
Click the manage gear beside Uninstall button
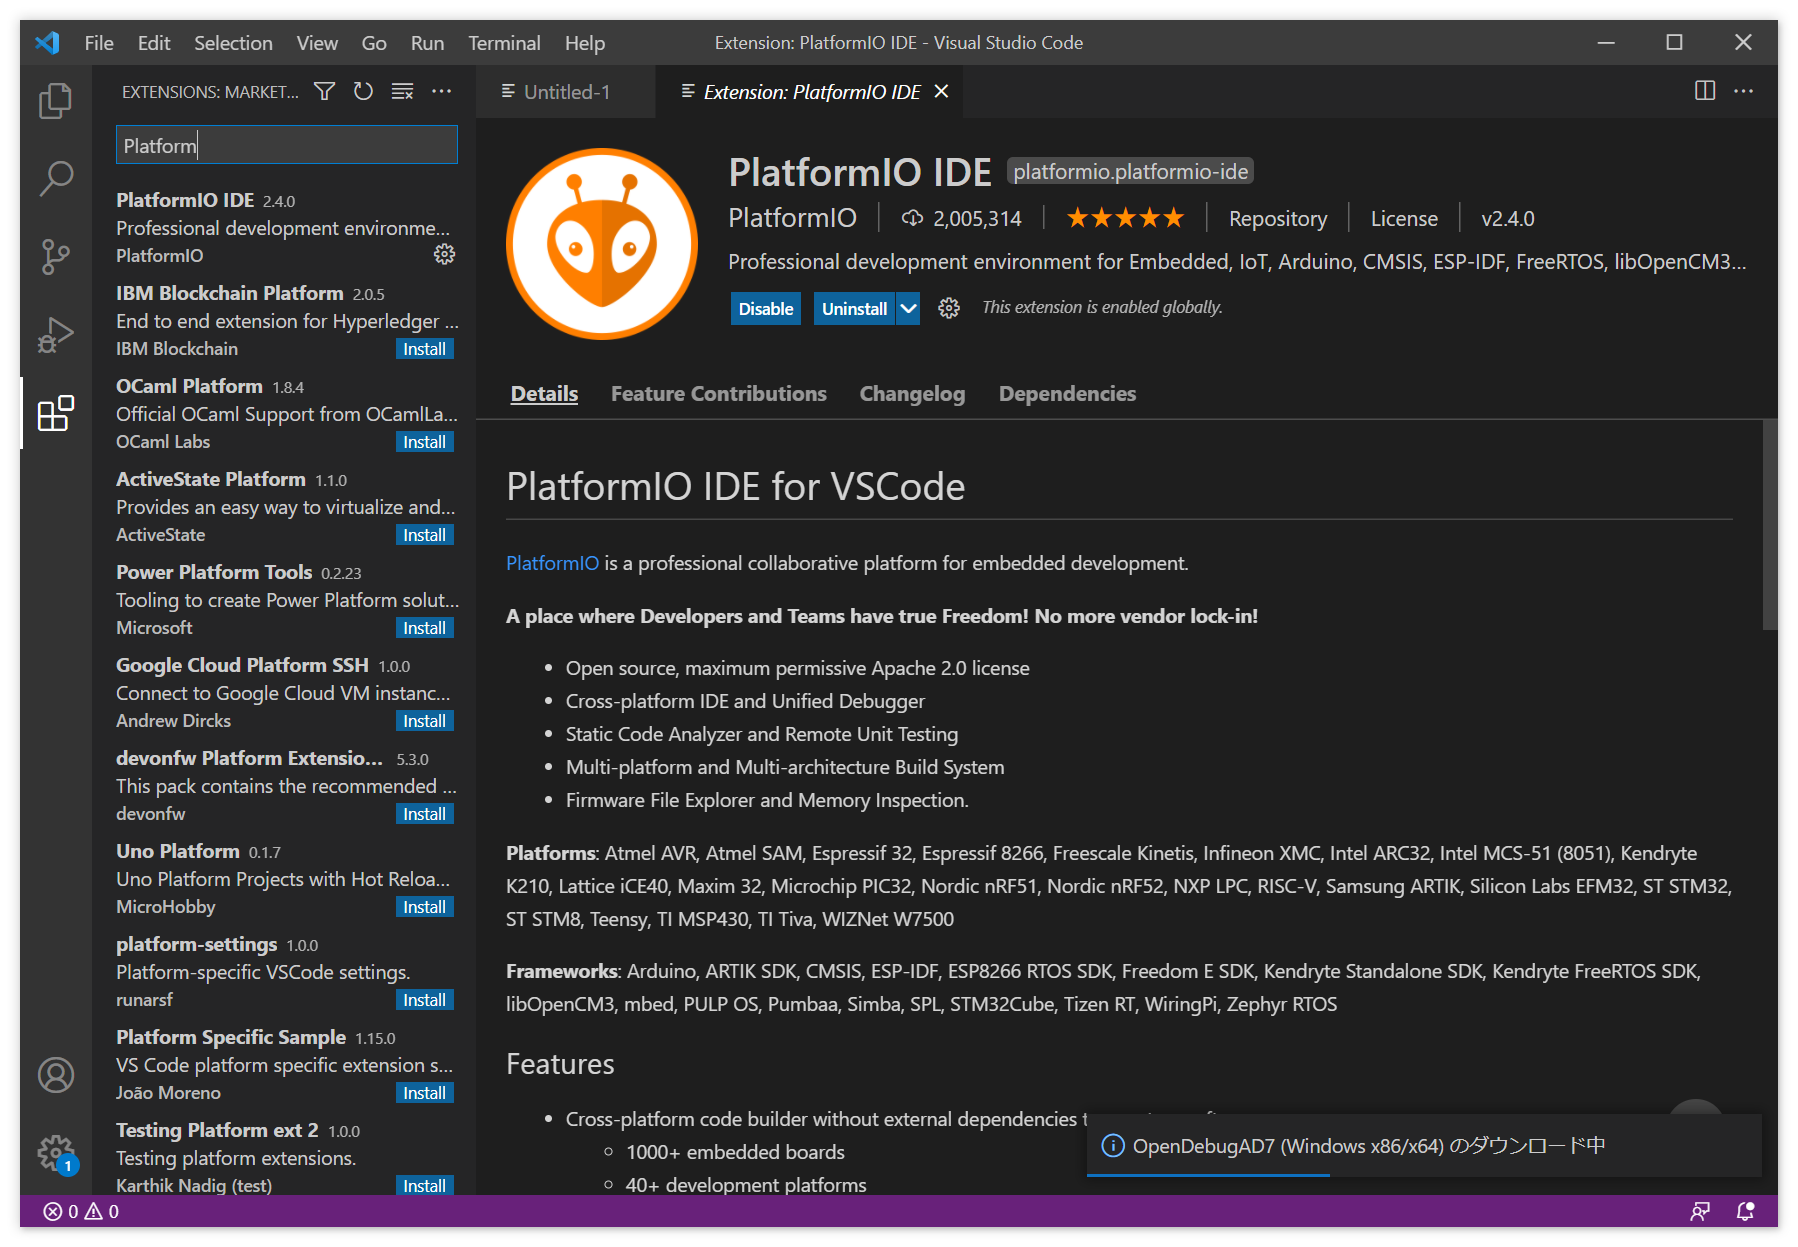949,308
